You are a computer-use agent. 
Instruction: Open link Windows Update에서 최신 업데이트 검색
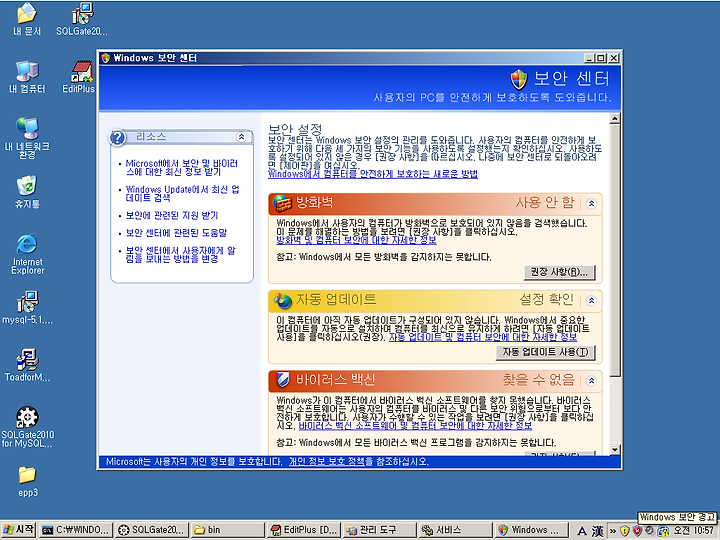click(x=182, y=193)
